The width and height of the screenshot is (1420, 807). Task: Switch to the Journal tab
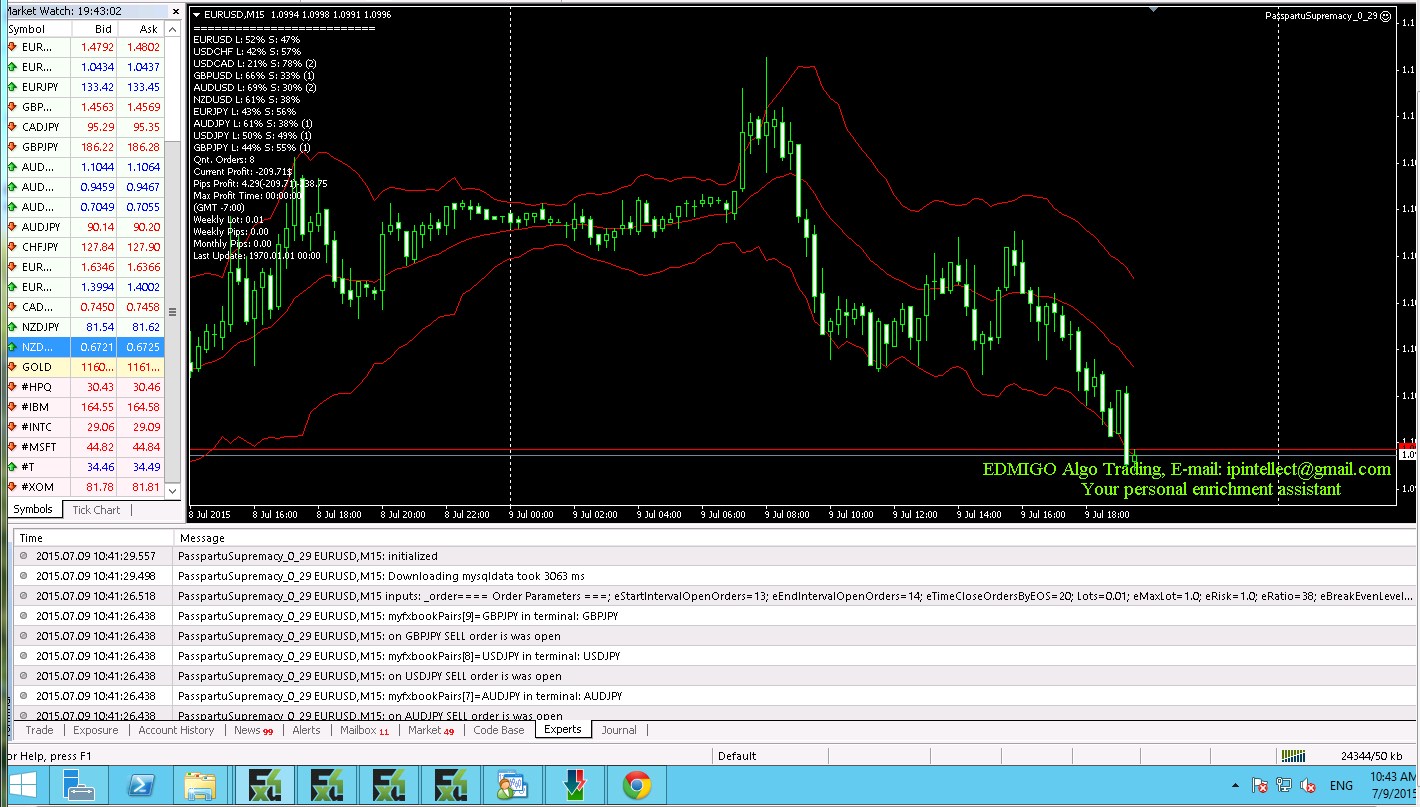pyautogui.click(x=618, y=730)
